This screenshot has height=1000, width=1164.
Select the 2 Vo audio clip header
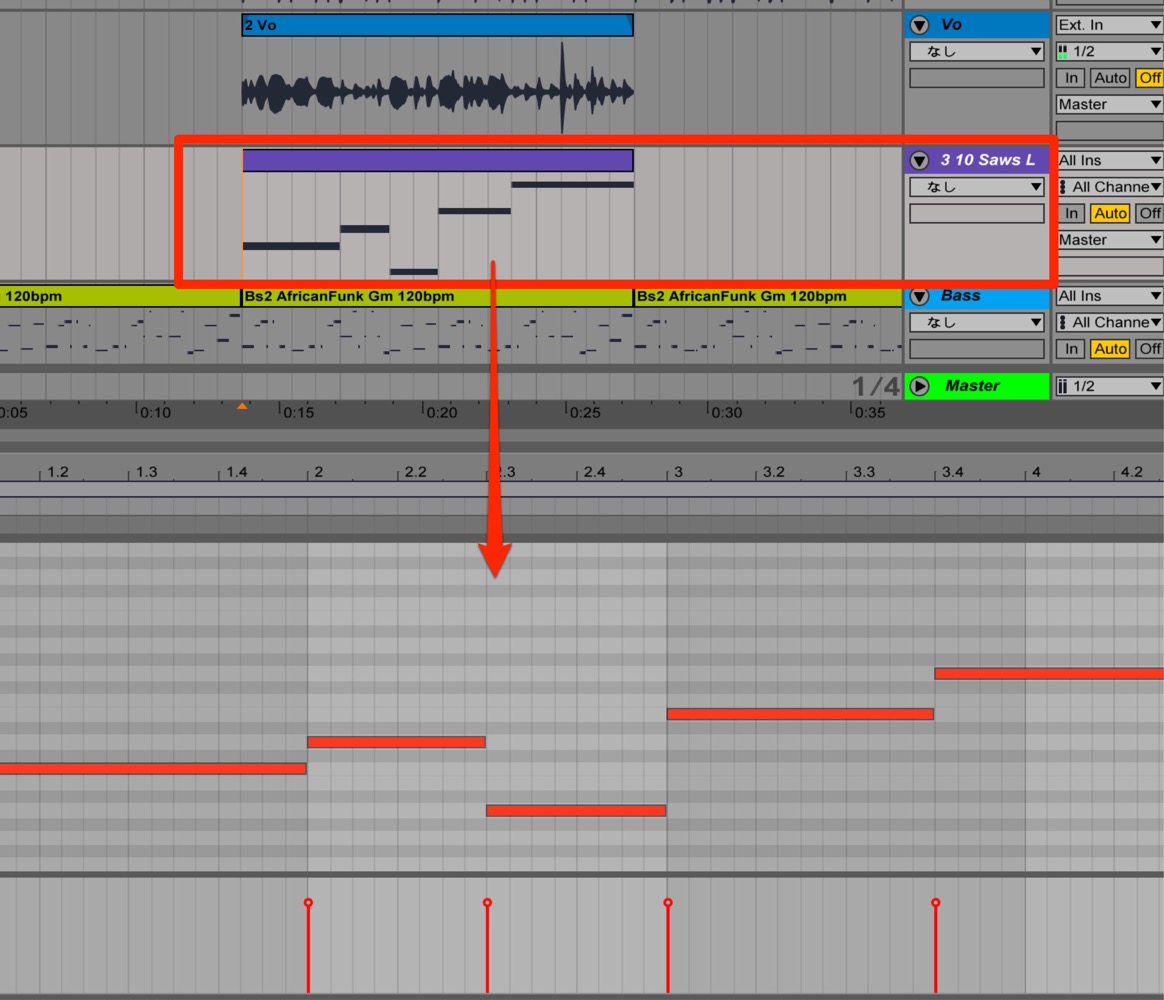[x=437, y=25]
